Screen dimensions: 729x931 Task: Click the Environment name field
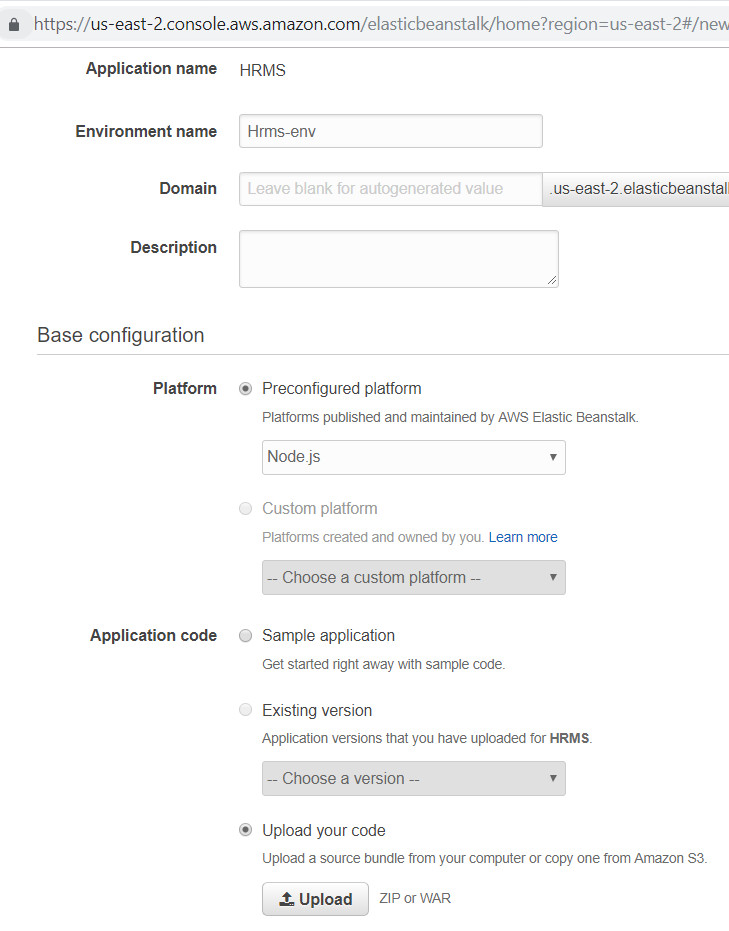point(390,131)
